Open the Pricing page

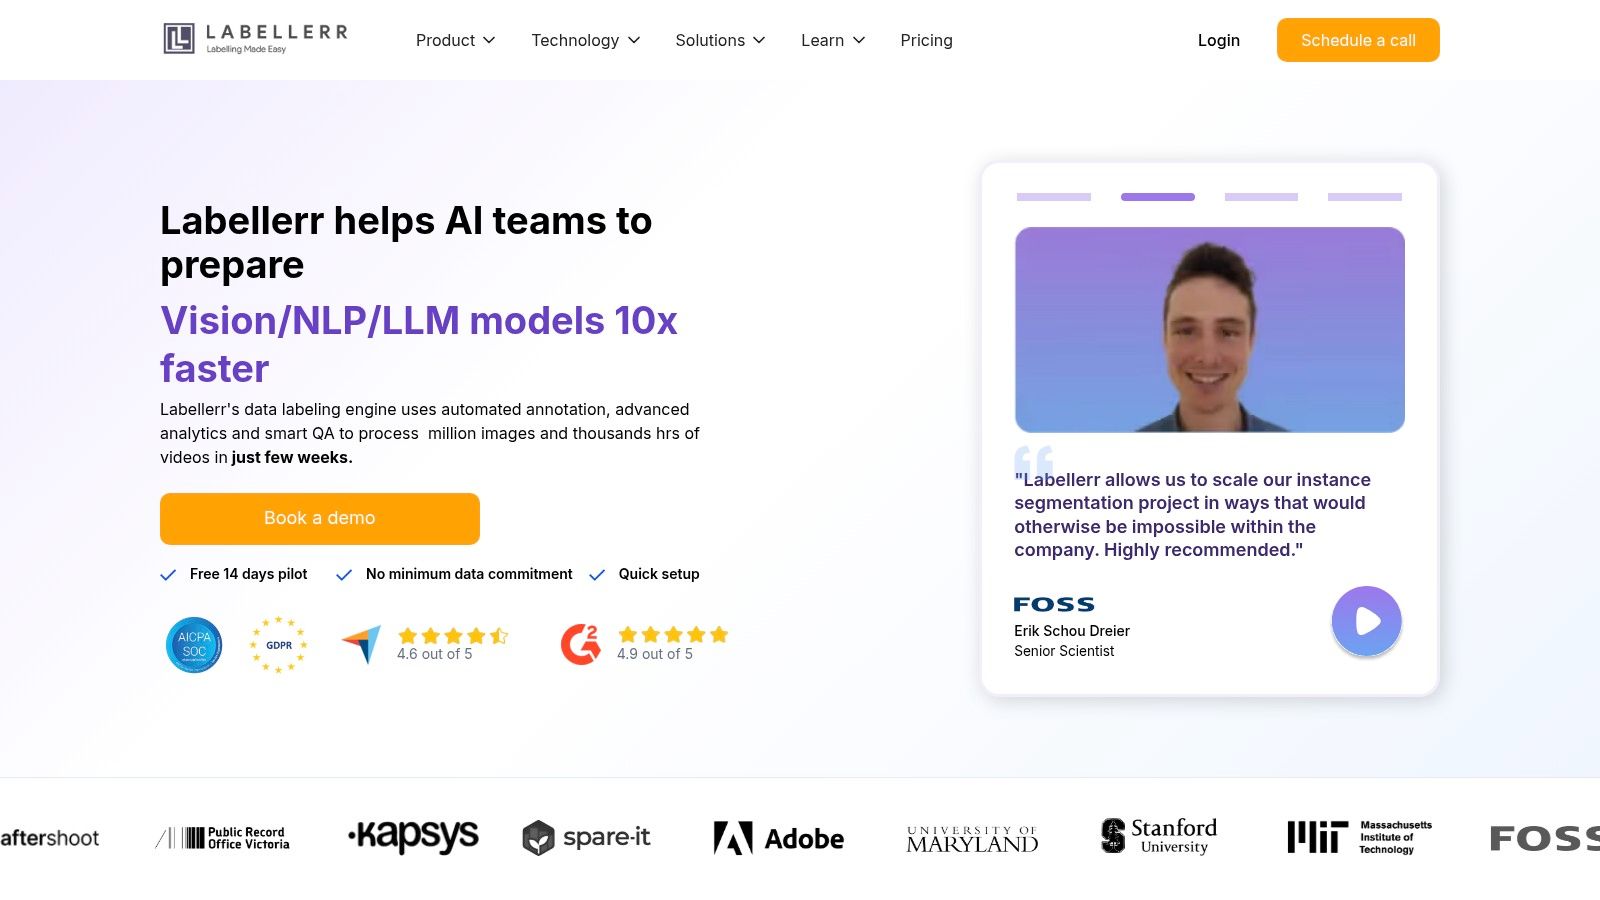coord(926,40)
